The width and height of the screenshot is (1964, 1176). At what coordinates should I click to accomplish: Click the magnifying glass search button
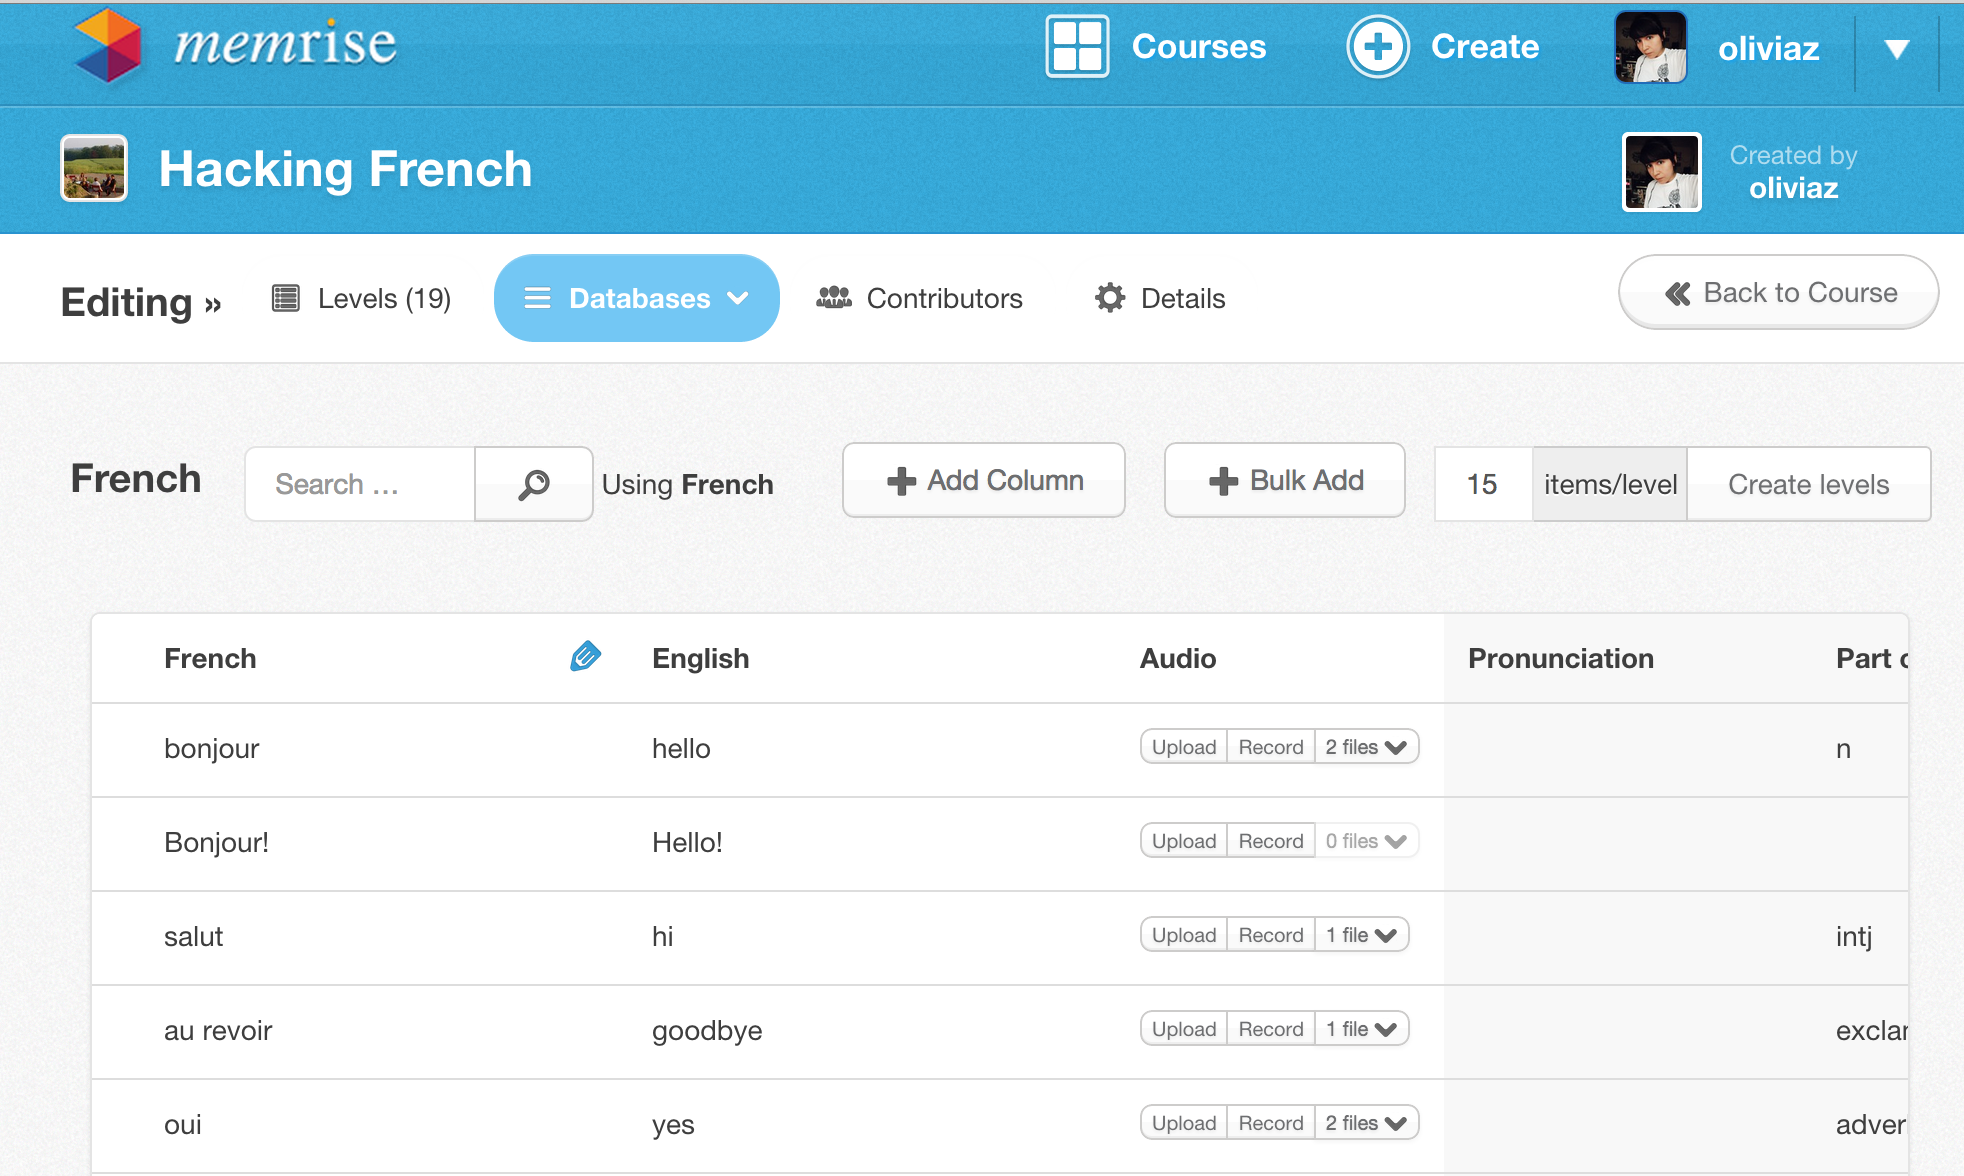click(534, 484)
